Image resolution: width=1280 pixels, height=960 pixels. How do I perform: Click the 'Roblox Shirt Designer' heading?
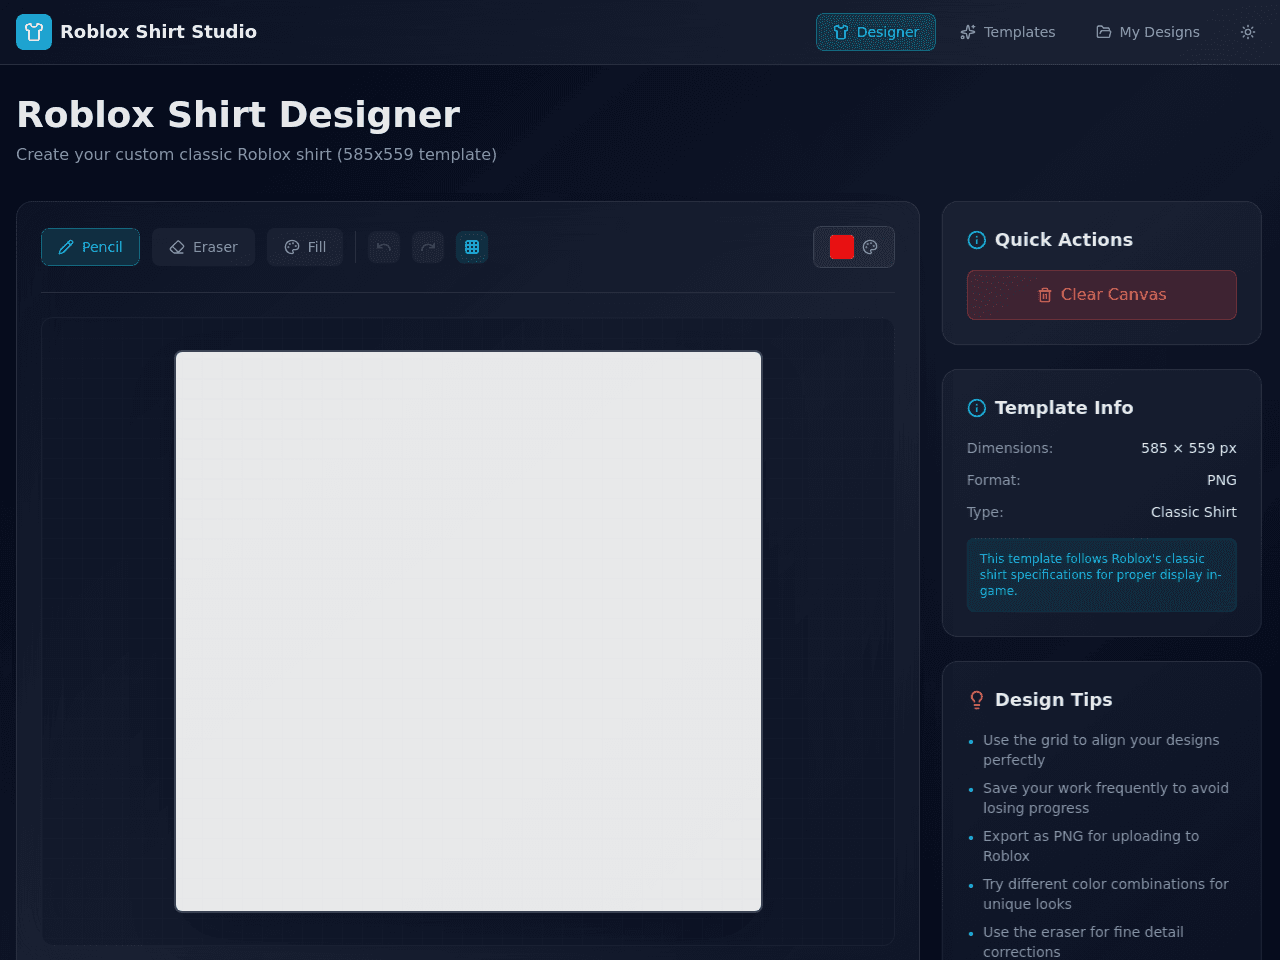pyautogui.click(x=238, y=115)
